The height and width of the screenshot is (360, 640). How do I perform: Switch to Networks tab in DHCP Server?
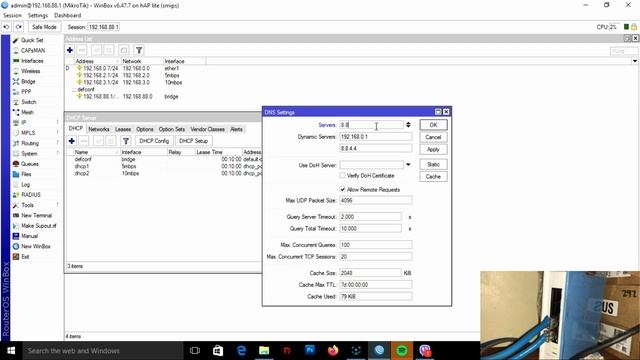(99, 129)
